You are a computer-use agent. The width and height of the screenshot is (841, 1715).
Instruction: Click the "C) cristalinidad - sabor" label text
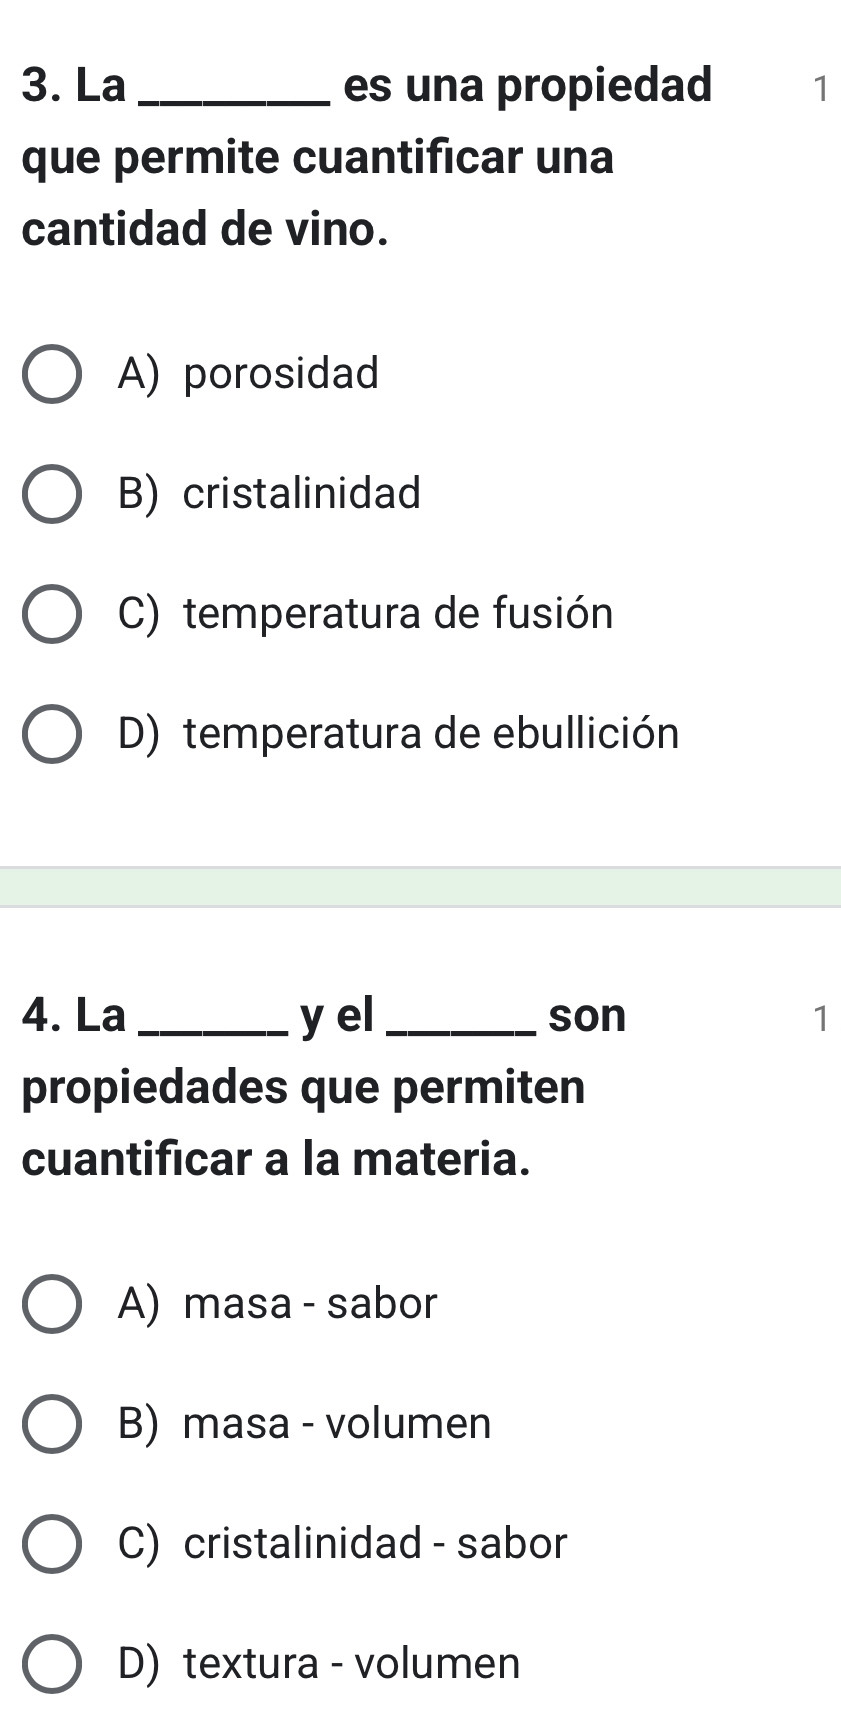[x=342, y=1544]
